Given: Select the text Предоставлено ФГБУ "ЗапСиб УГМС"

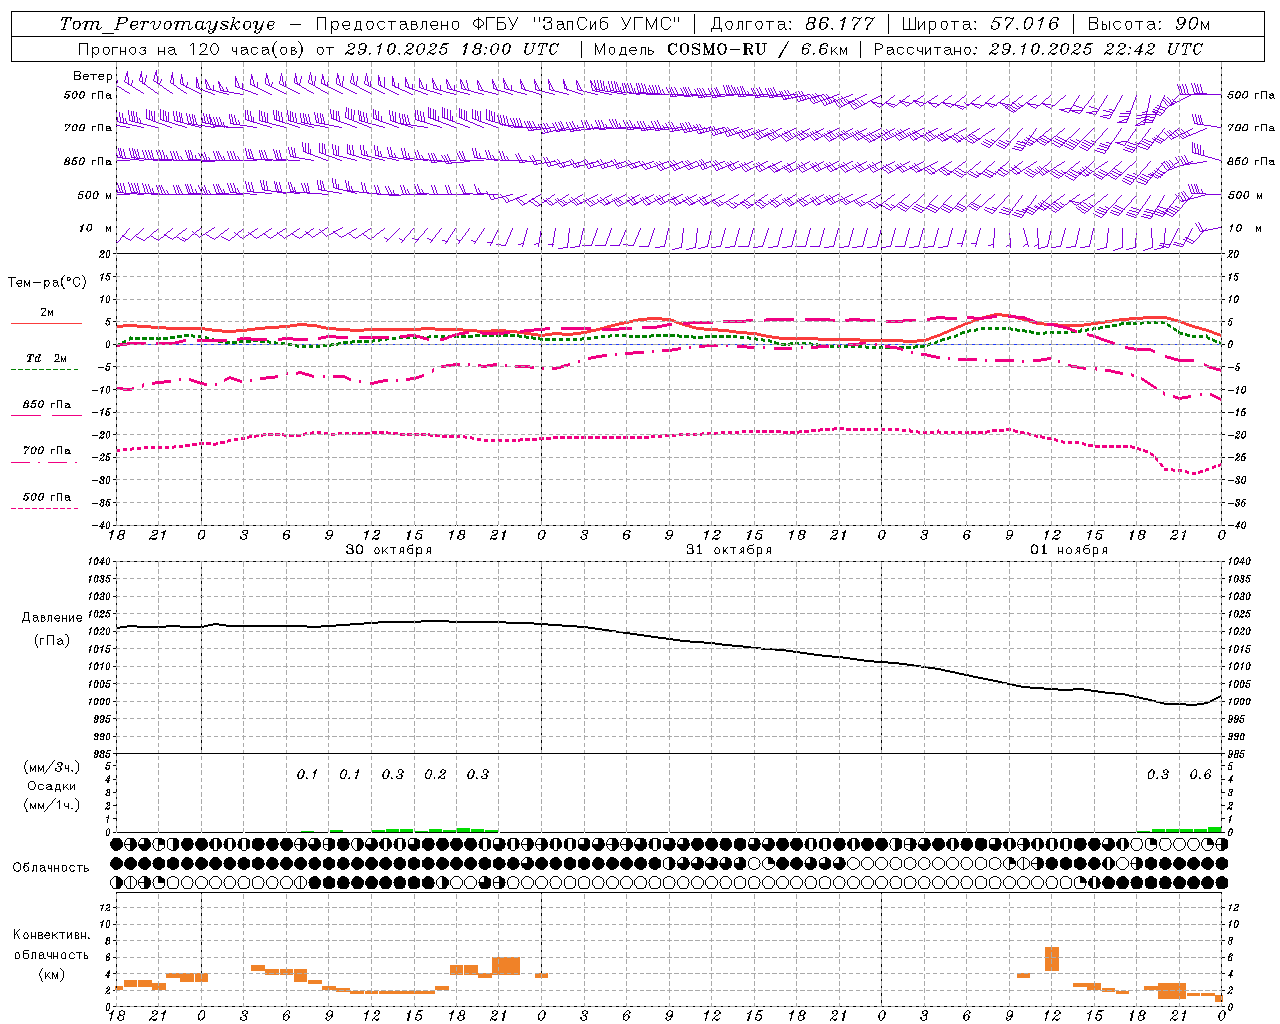Looking at the screenshot, I should tap(497, 24).
